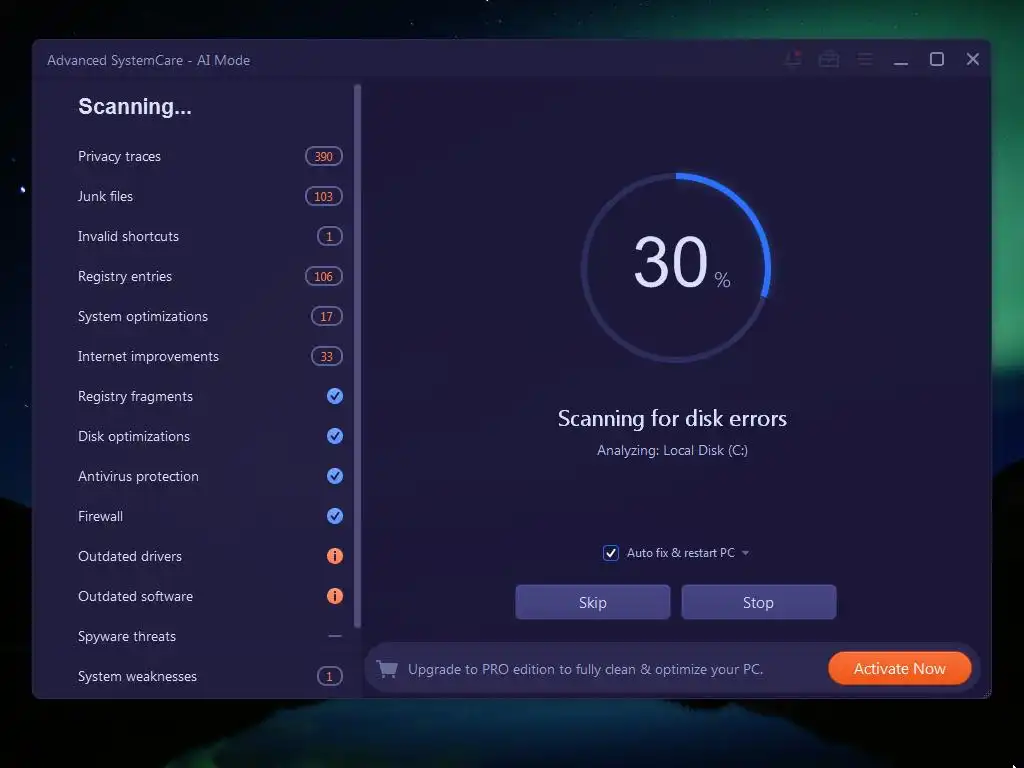Click the Registry fragments blue checkmark icon
1024x768 pixels.
pyautogui.click(x=335, y=396)
